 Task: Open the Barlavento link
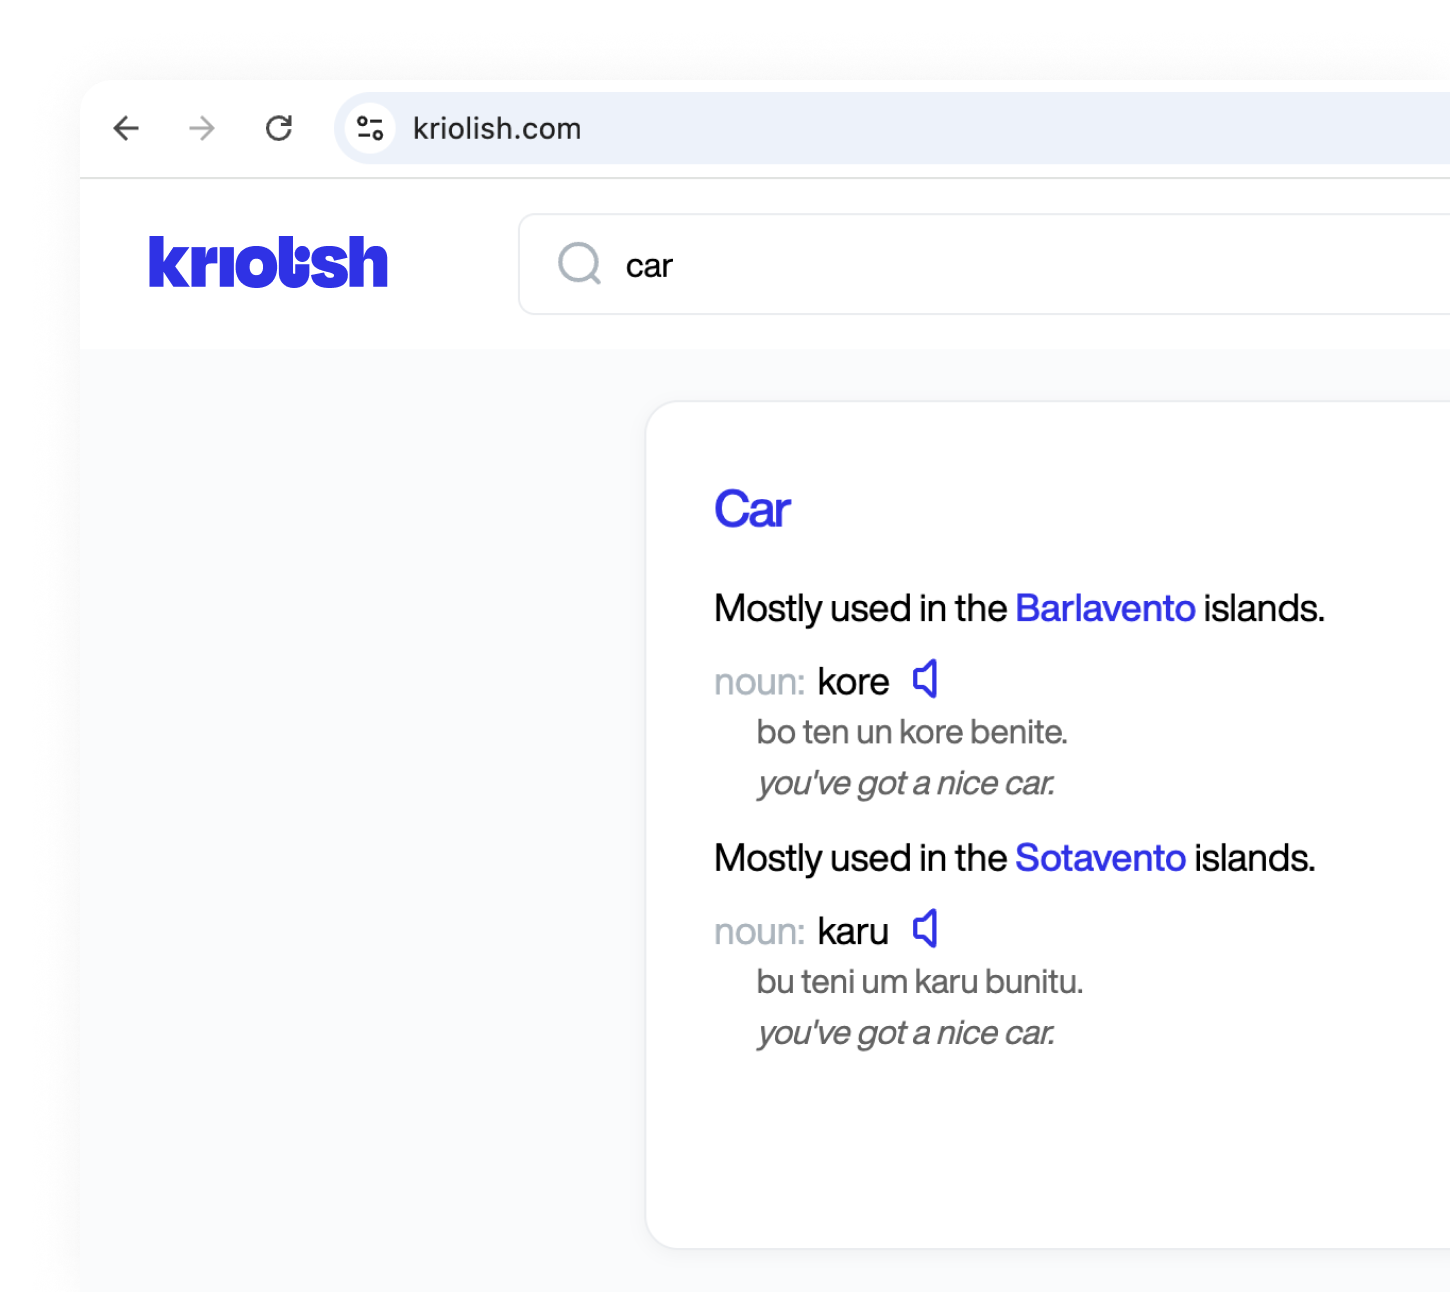click(1105, 608)
